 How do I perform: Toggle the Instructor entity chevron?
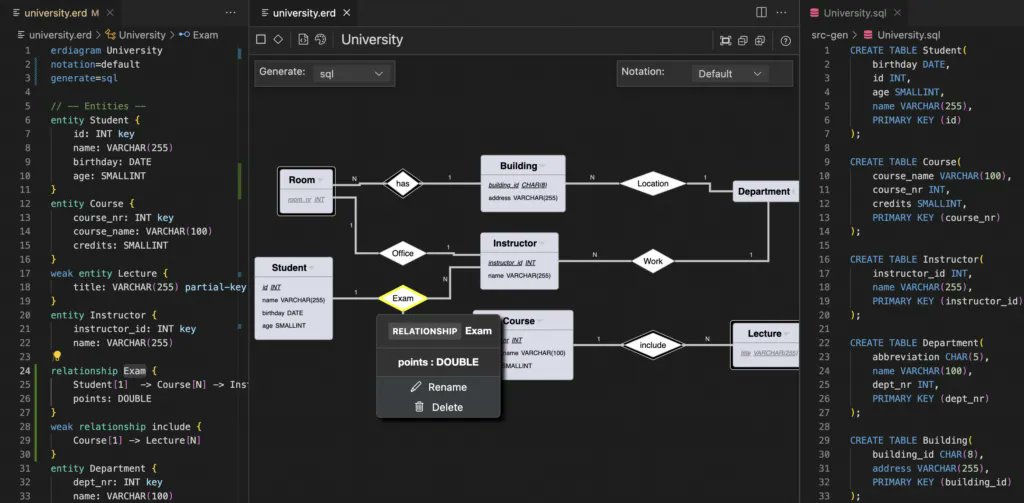541,244
